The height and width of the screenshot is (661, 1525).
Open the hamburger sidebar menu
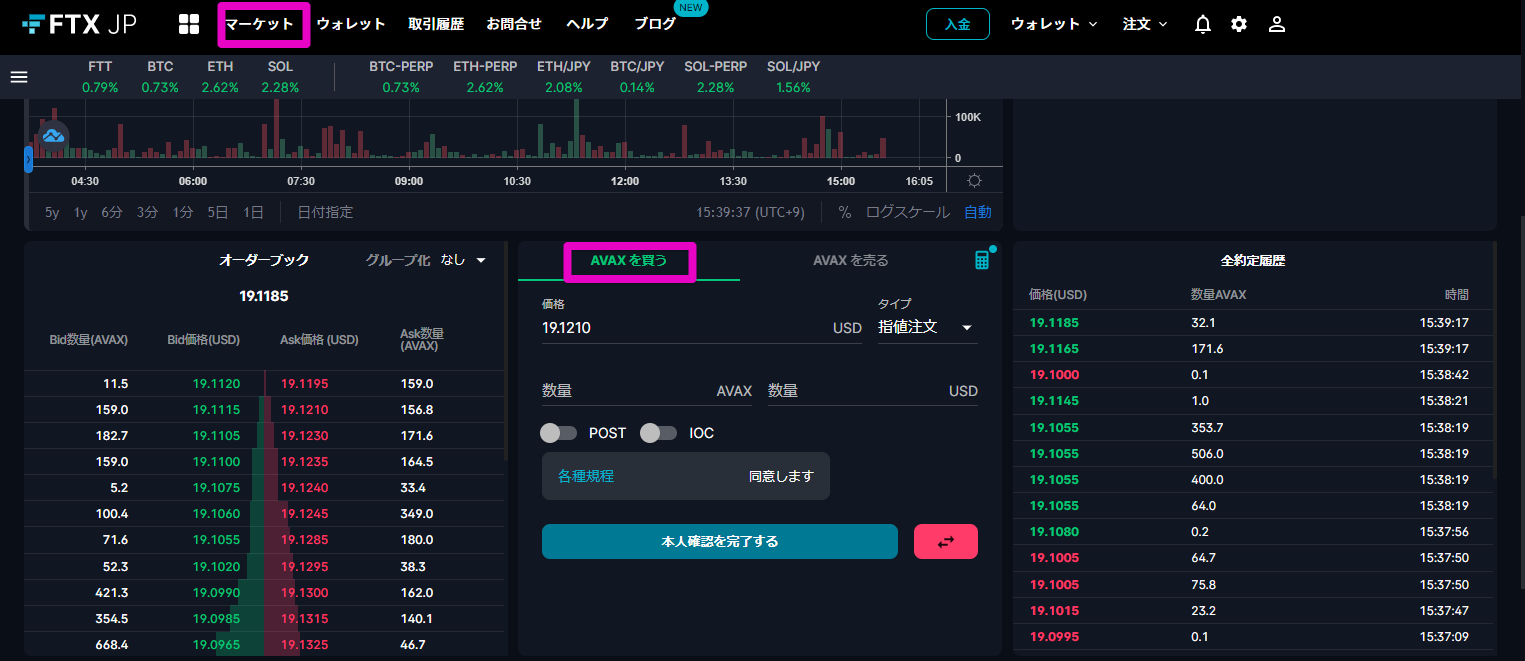pyautogui.click(x=18, y=77)
